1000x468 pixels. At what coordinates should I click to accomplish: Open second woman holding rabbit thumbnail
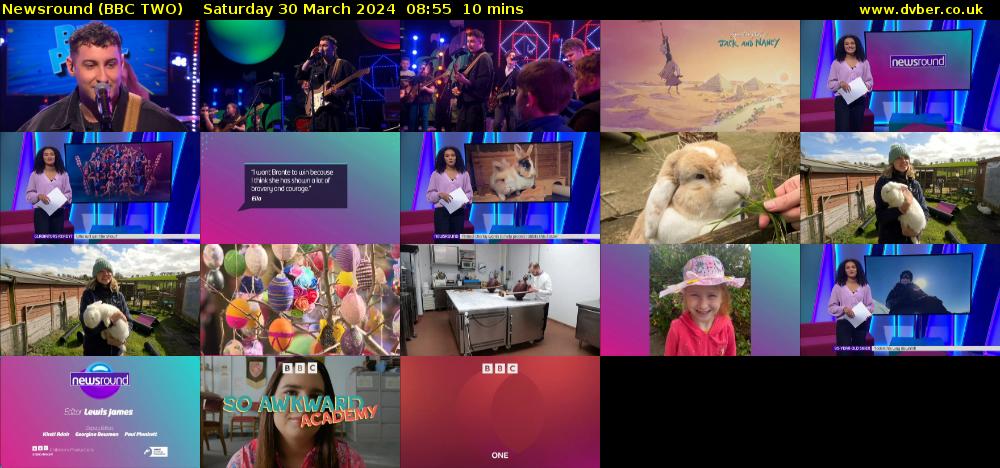click(x=99, y=300)
